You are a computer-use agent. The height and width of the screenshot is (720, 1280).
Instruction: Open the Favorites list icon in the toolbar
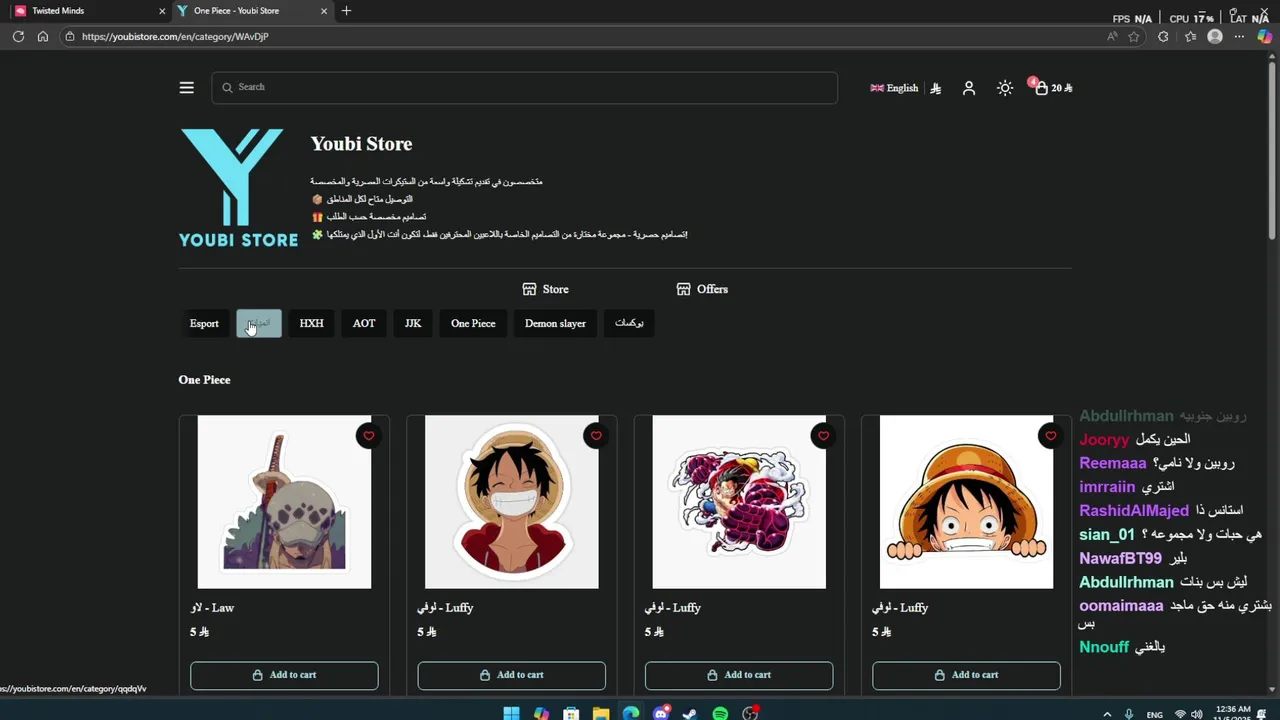tap(1190, 37)
